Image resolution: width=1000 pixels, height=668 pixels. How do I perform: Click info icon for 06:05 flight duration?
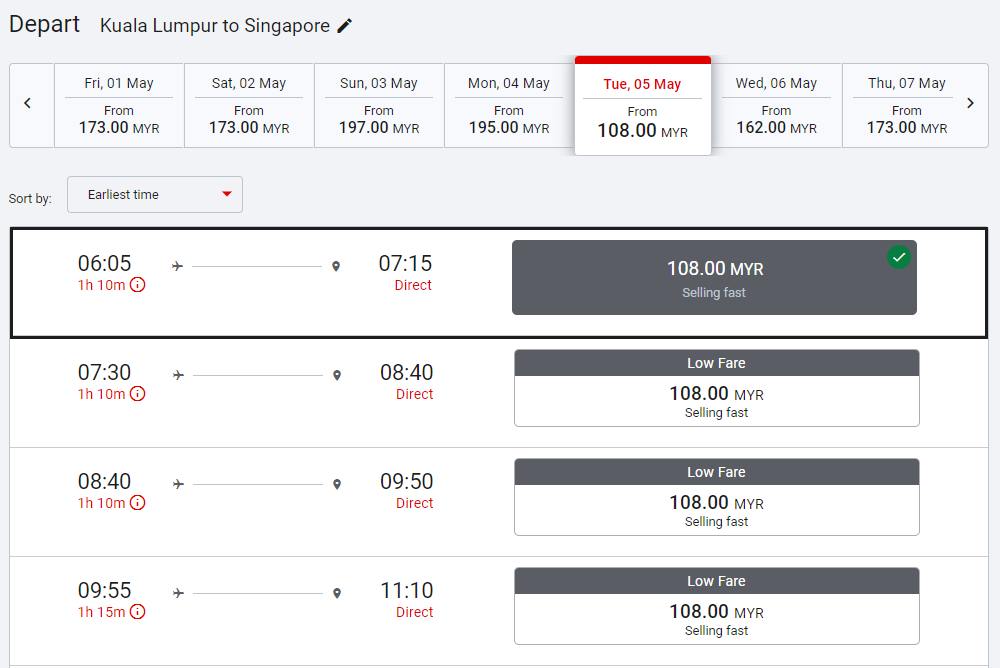(138, 285)
